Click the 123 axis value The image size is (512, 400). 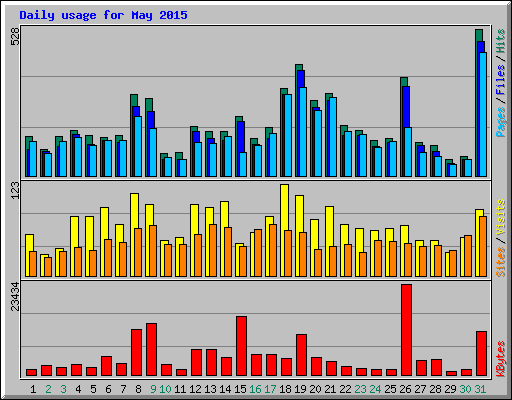pos(15,190)
